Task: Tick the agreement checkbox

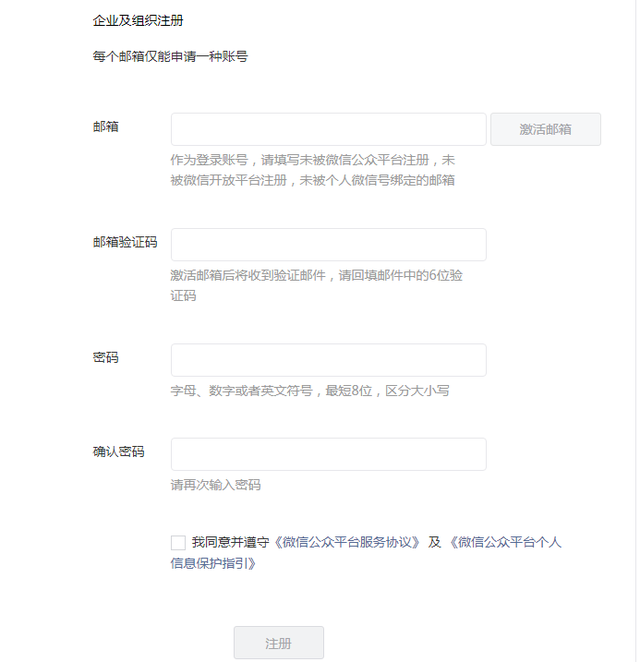Action: click(x=178, y=542)
